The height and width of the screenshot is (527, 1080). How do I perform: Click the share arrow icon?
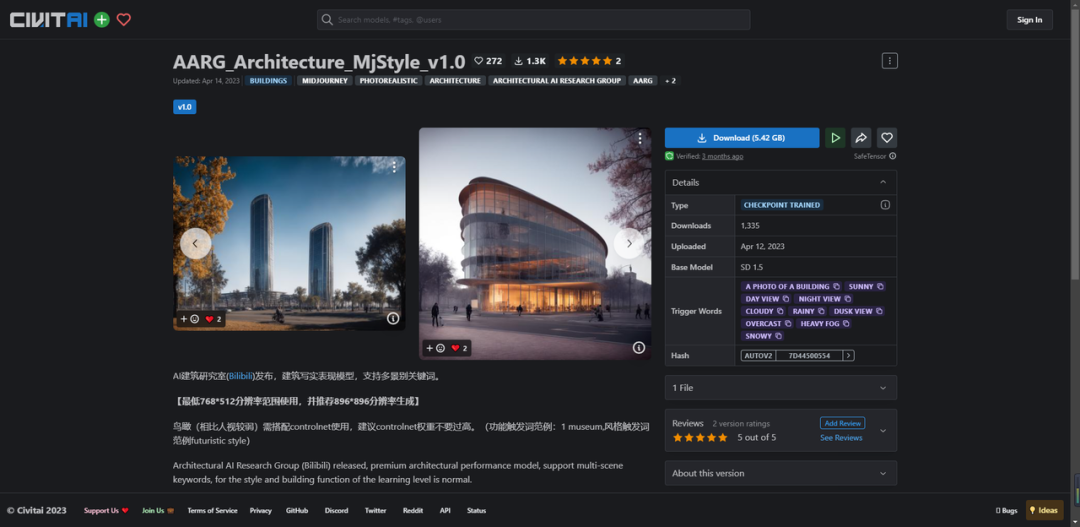[861, 138]
